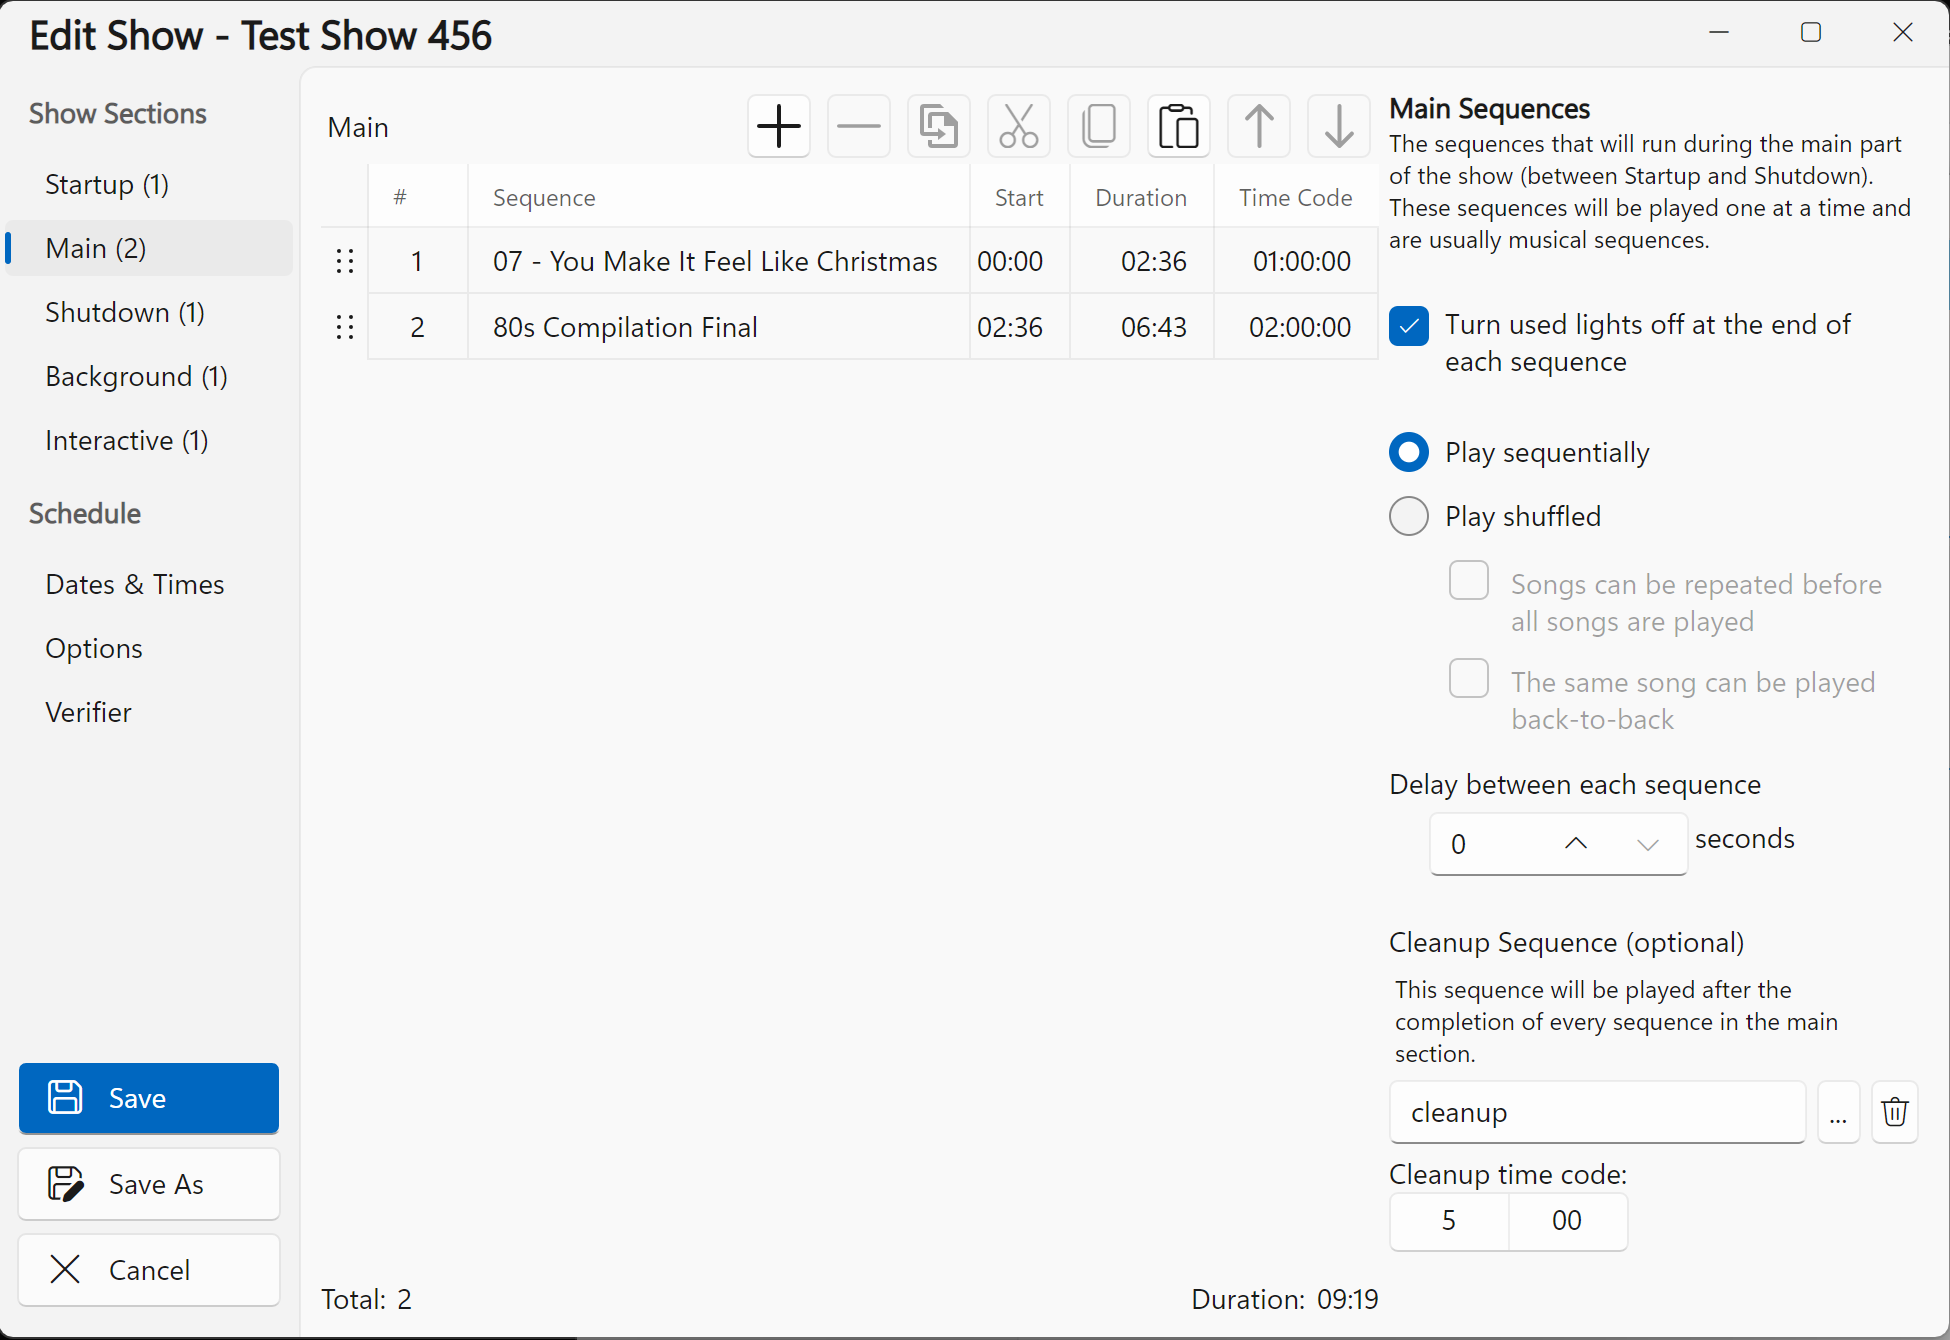This screenshot has width=1950, height=1340.
Task: Browse cleanup sequence with ellipsis button
Action: point(1838,1112)
